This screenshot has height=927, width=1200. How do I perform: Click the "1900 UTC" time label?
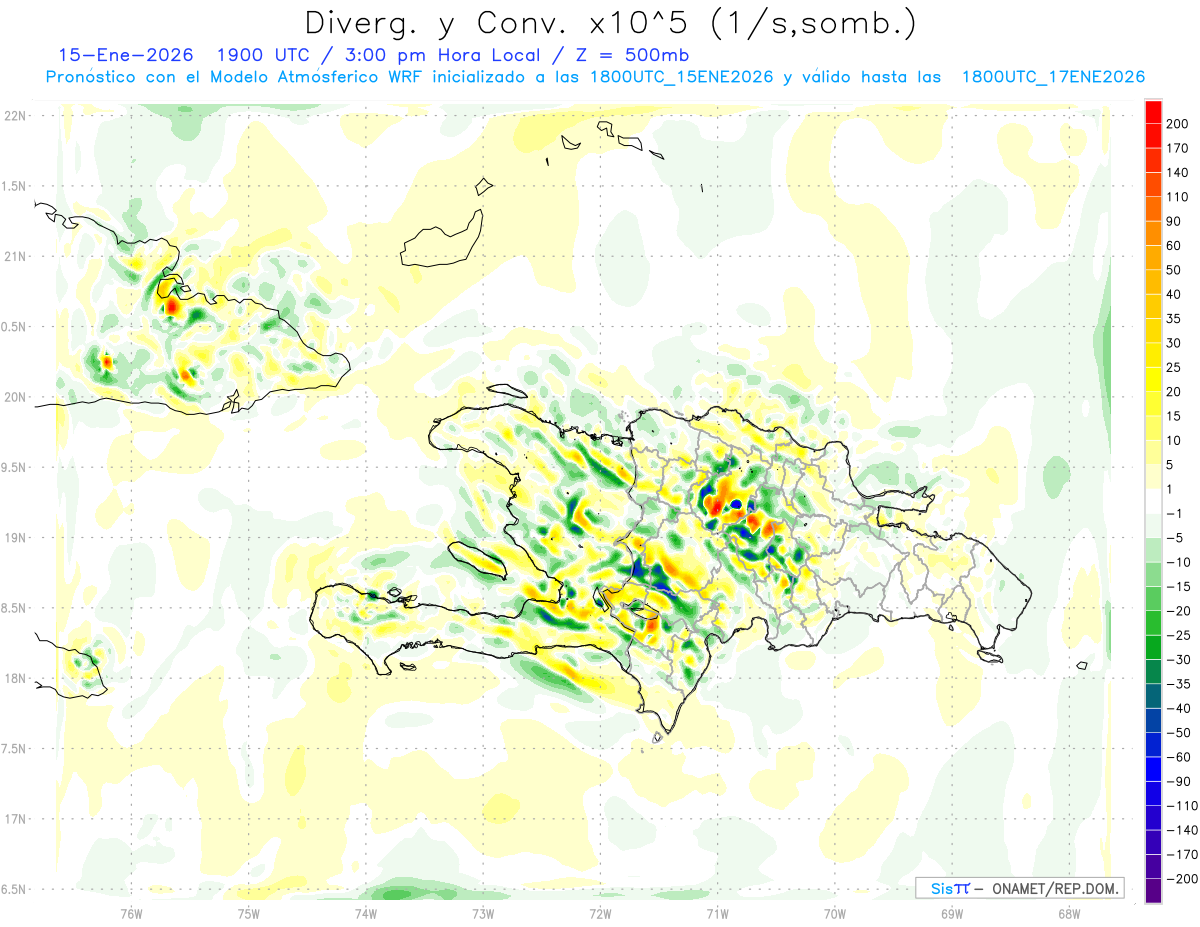click(x=261, y=55)
